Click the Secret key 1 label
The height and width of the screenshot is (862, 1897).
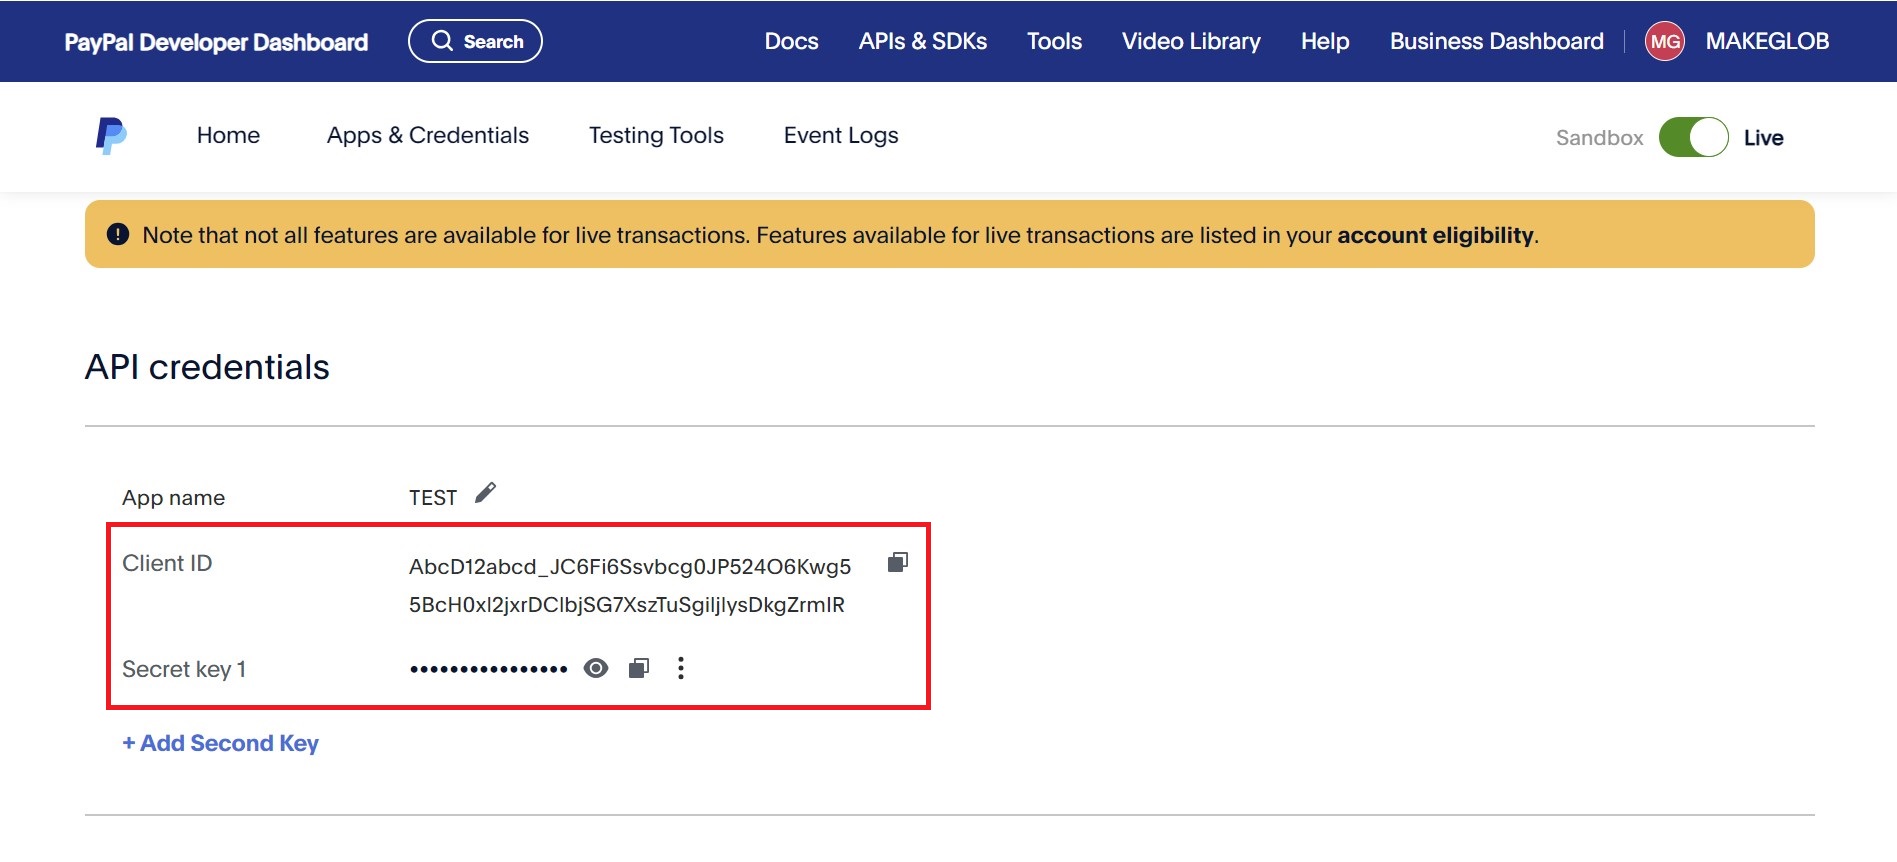tap(184, 669)
